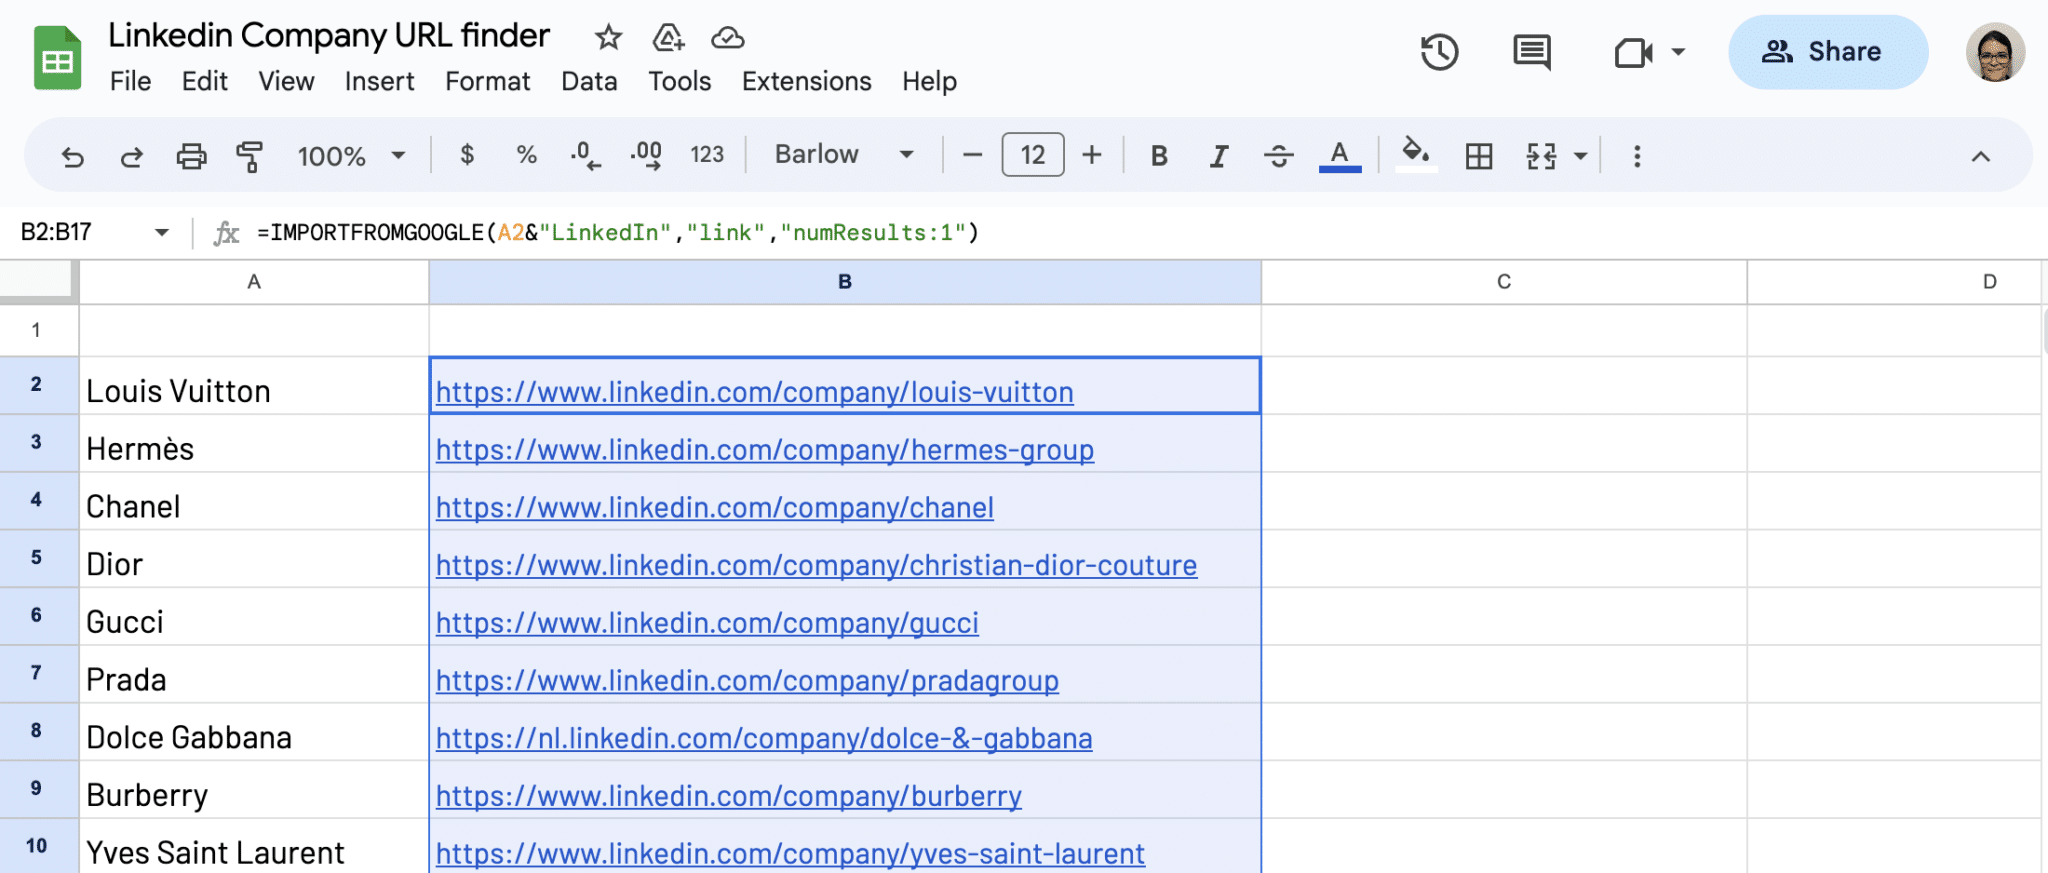
Task: Select row 5 header
Action: [x=38, y=558]
